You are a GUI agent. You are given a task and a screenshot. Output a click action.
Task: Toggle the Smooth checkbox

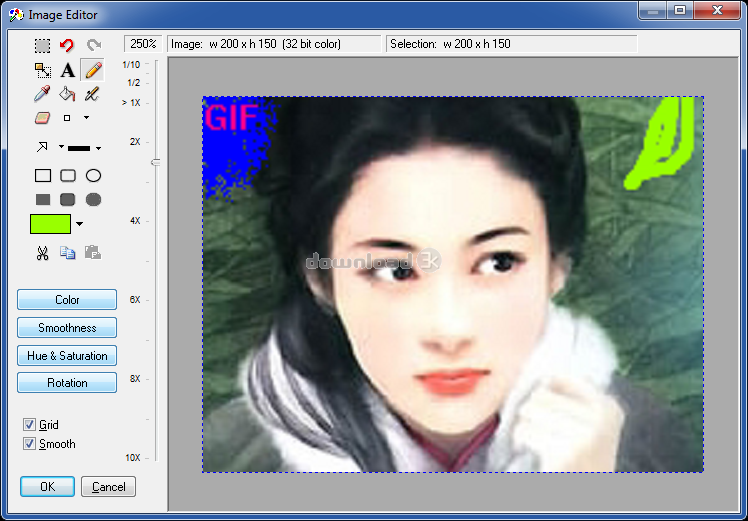pos(29,444)
